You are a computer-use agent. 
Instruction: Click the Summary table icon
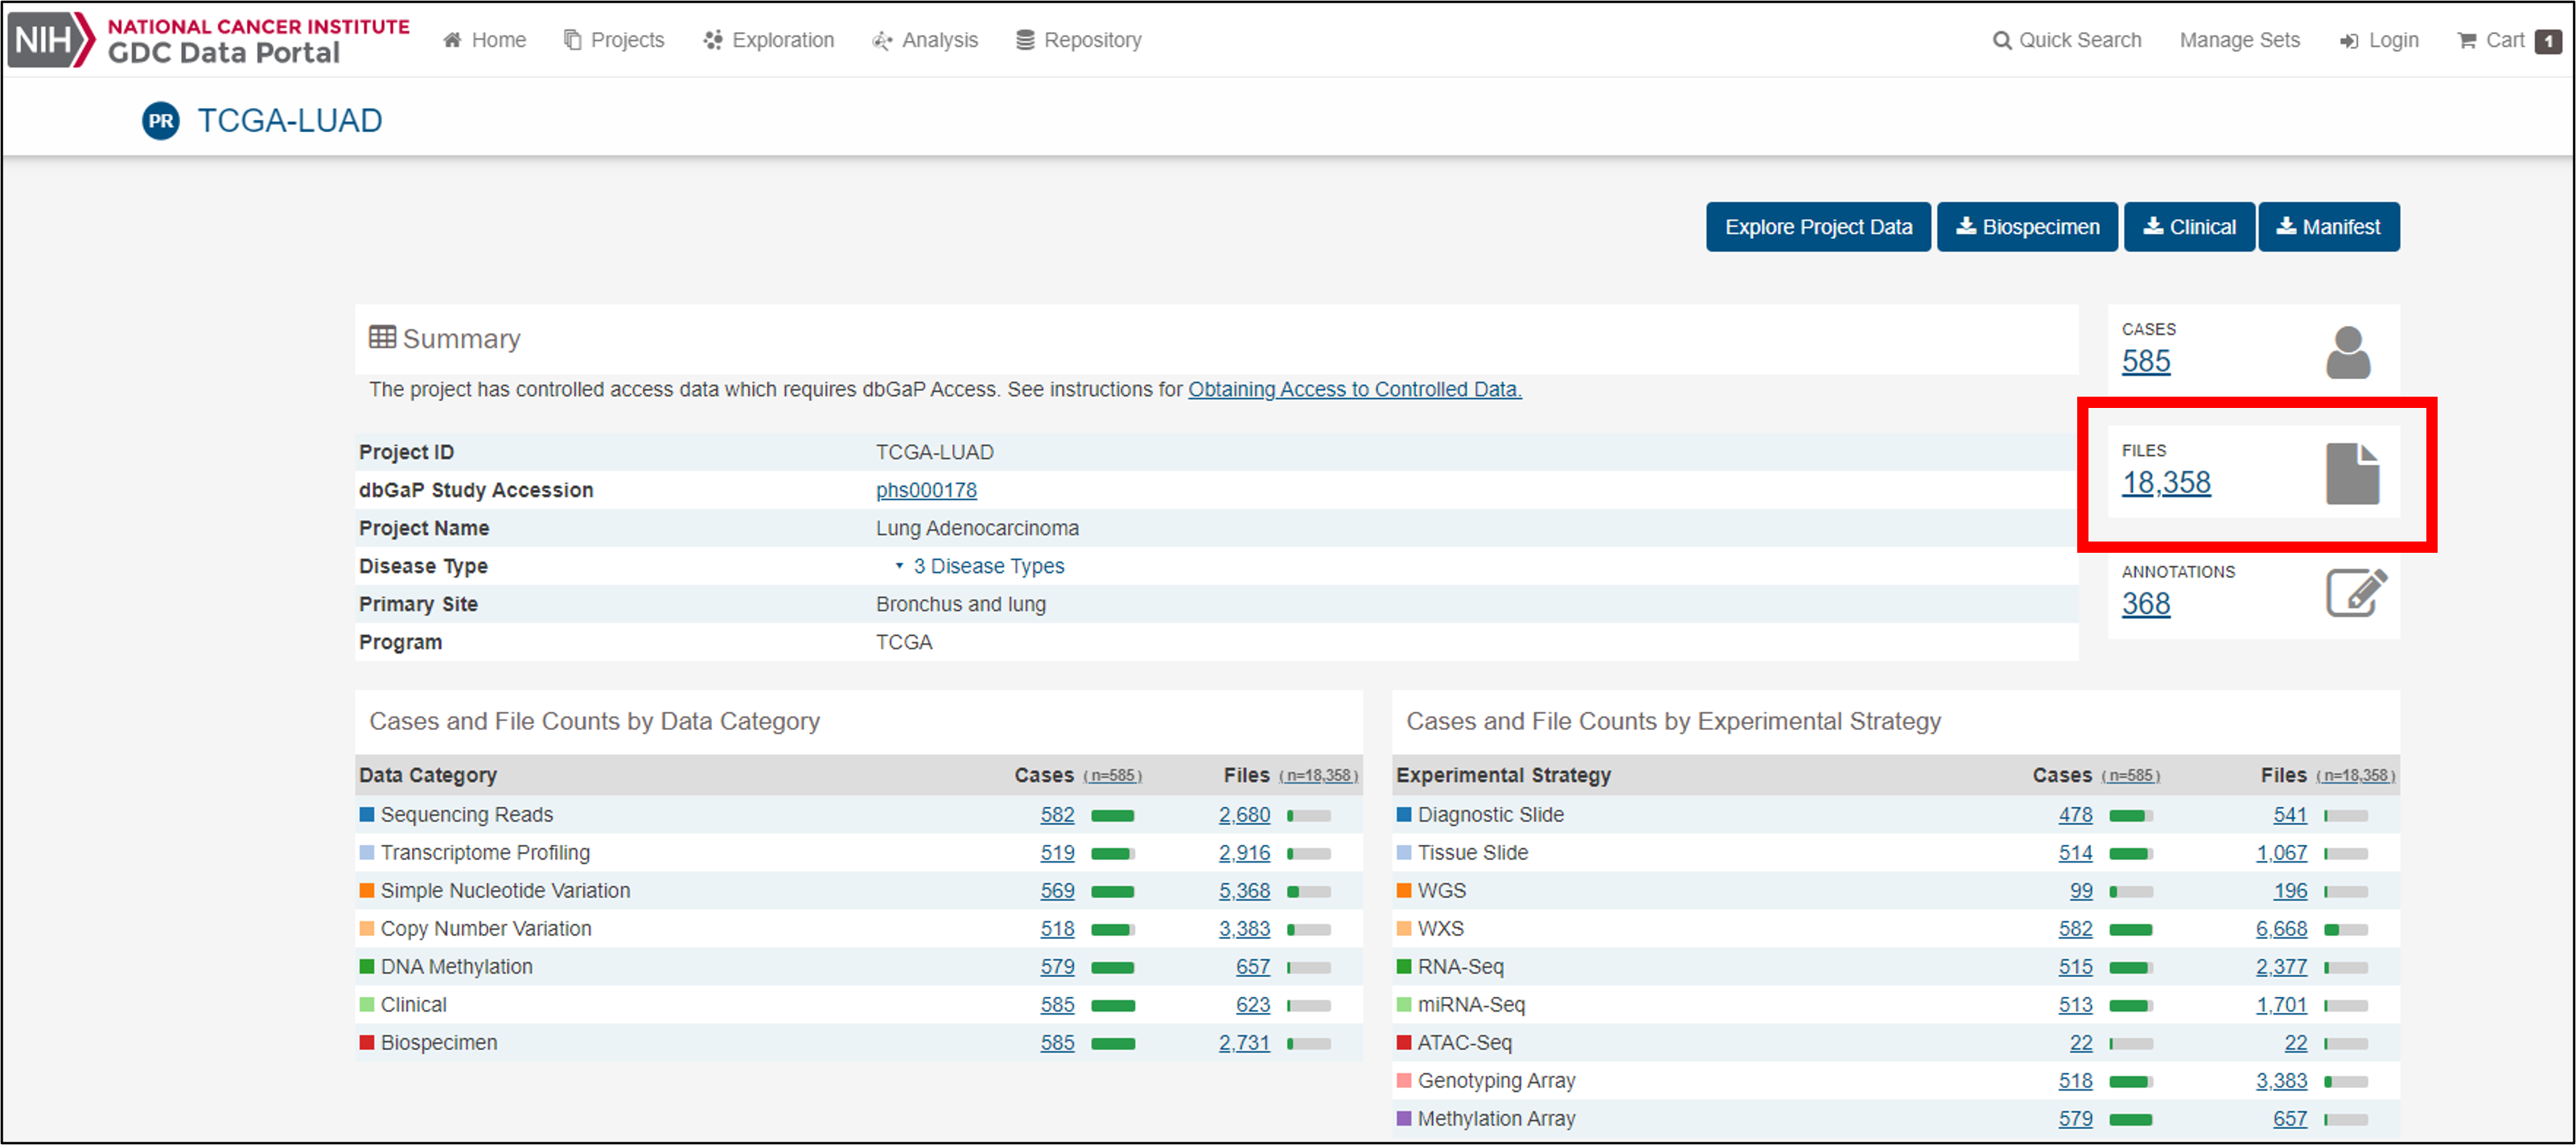382,337
